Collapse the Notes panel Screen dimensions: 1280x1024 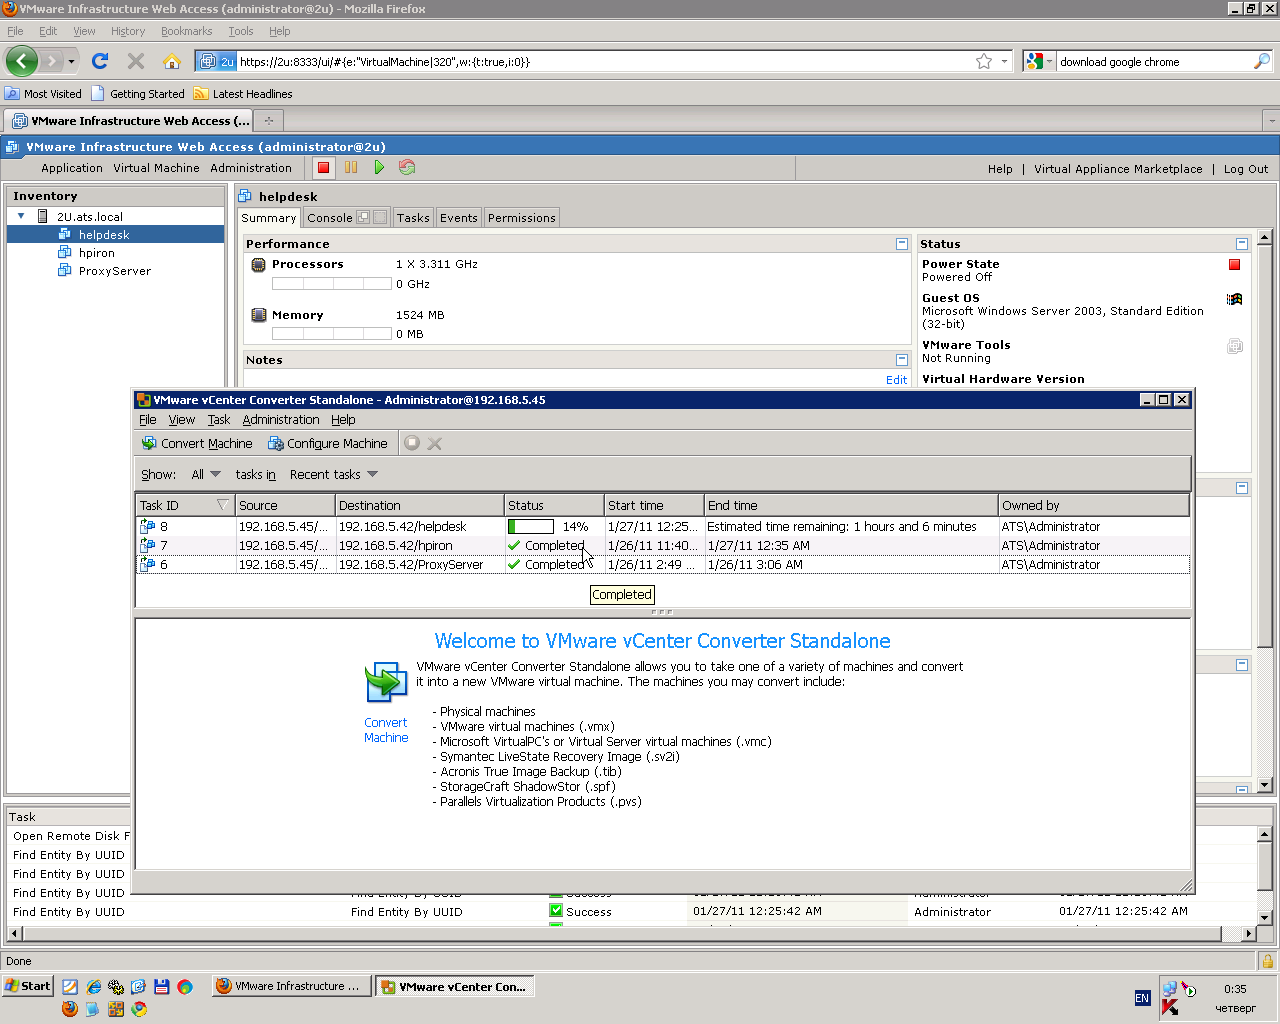[902, 360]
